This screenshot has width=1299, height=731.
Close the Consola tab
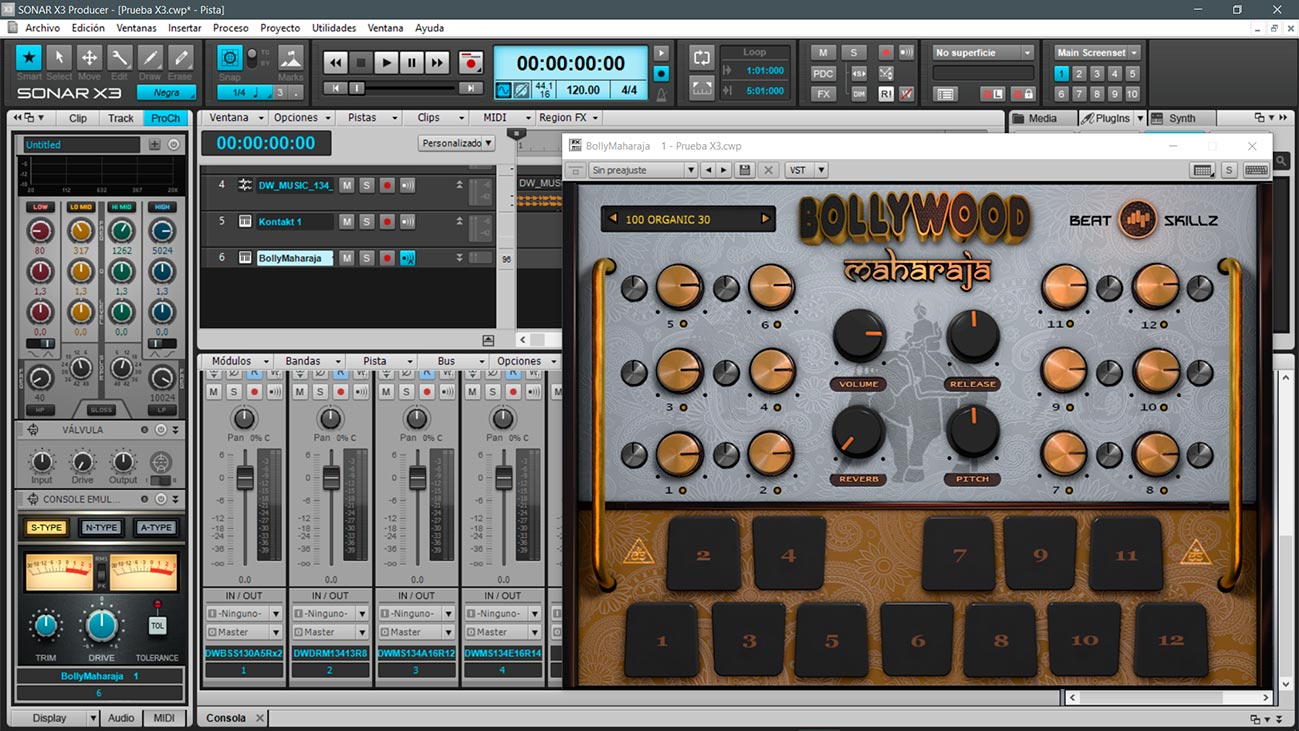260,718
